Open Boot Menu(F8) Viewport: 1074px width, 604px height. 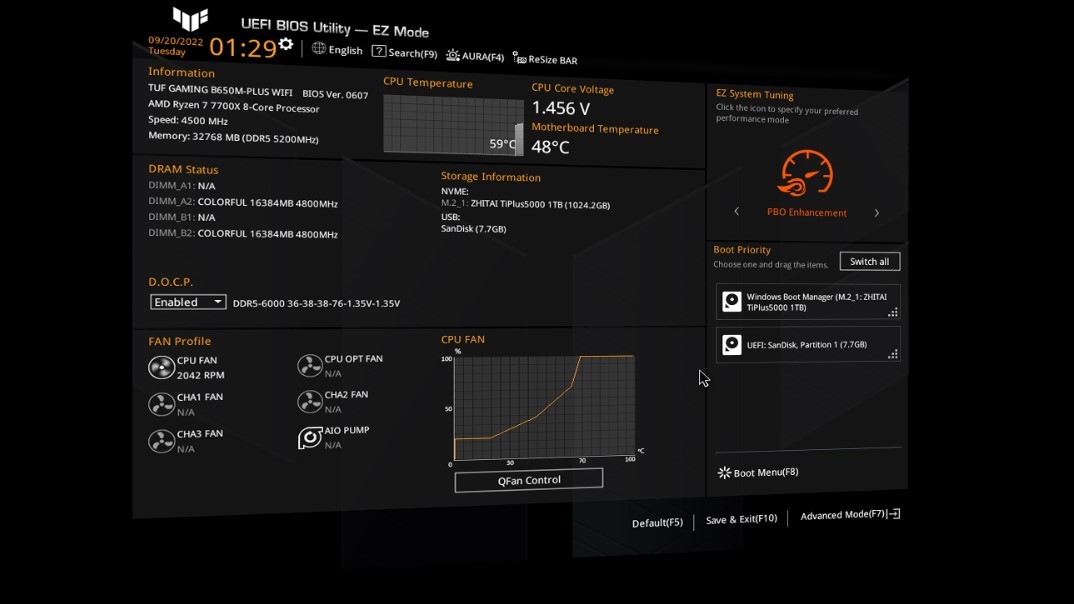click(766, 473)
